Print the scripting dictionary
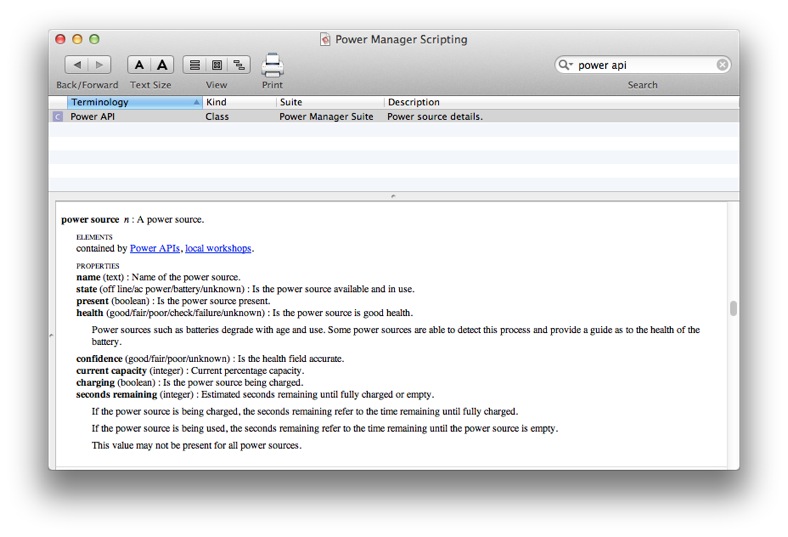The image size is (788, 537). pos(272,65)
